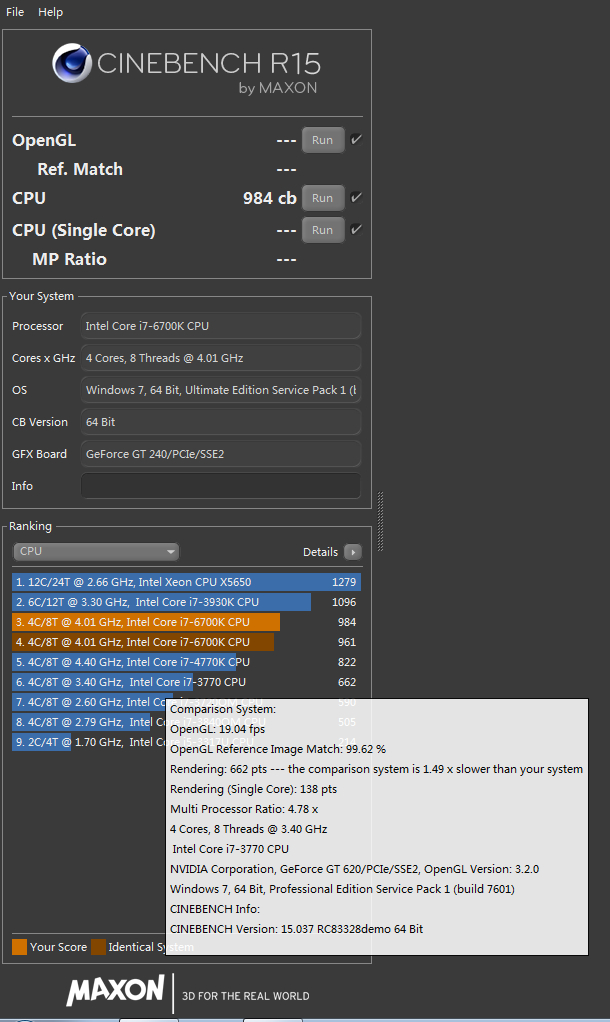
Task: Click the Processor name field
Action: (220, 326)
